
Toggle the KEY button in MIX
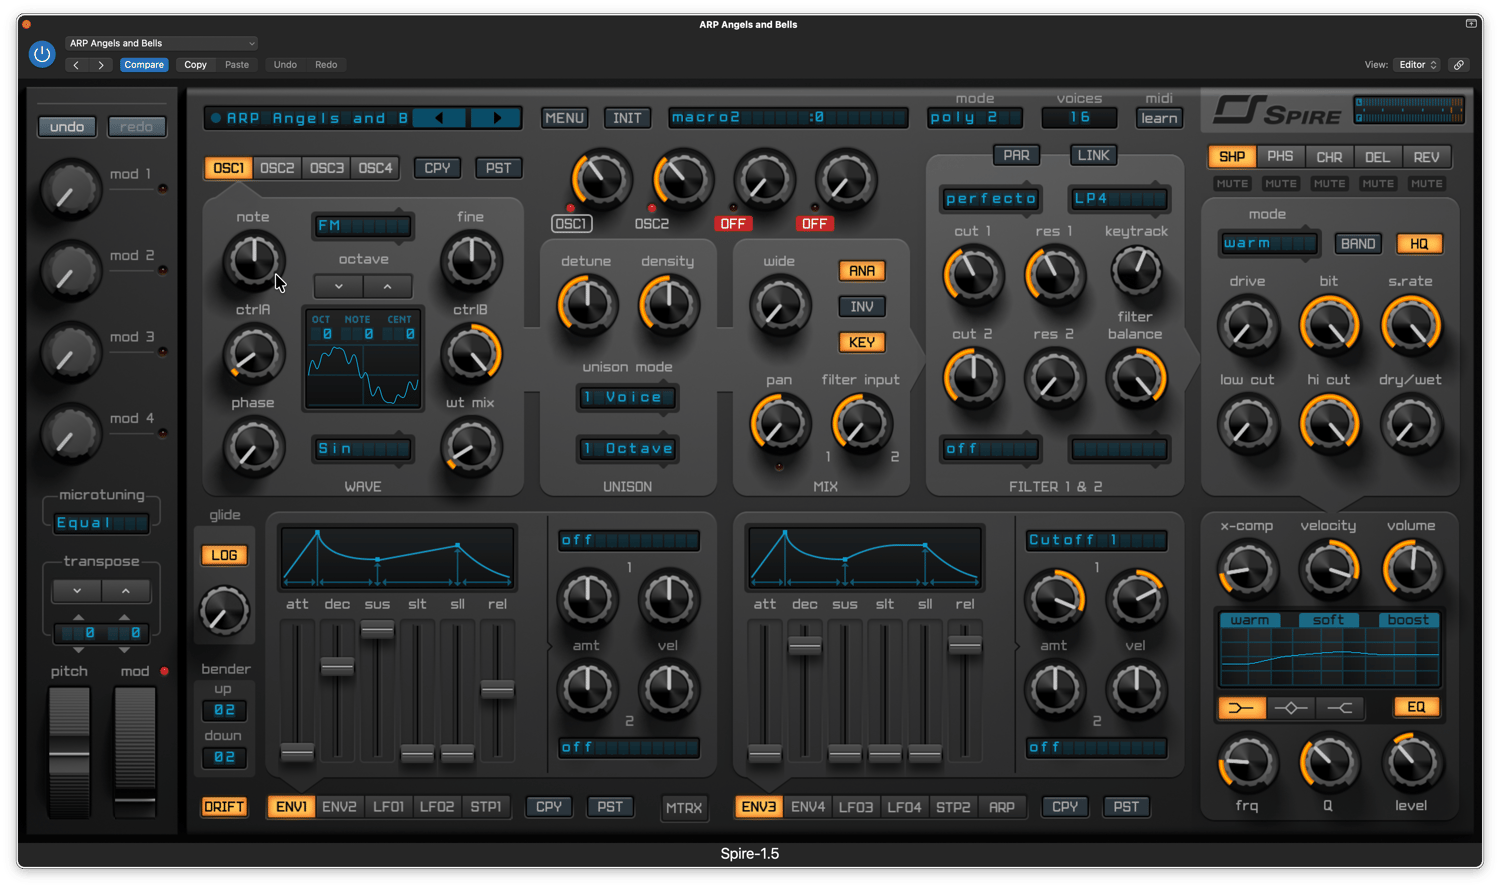tap(862, 342)
